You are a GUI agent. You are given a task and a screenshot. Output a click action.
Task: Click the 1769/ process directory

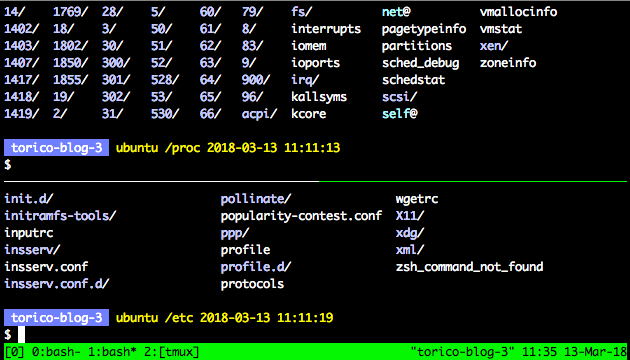(x=70, y=12)
